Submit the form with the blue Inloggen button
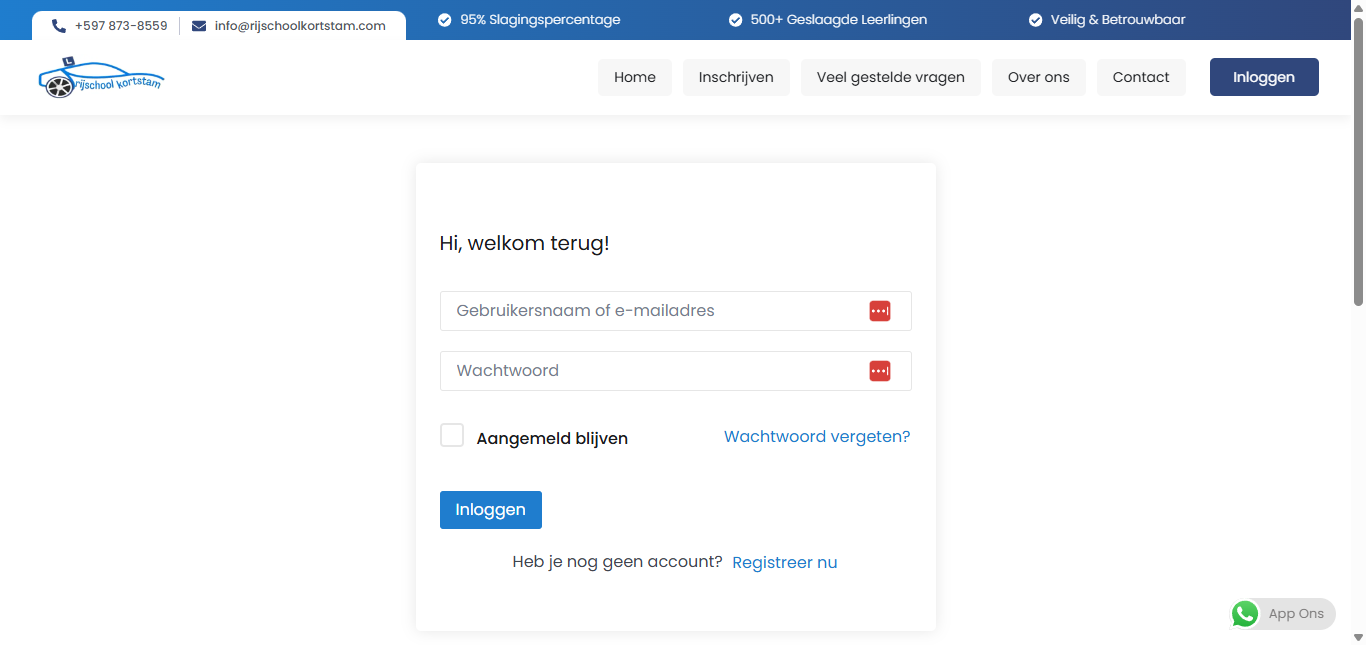The height and width of the screenshot is (645, 1366). pyautogui.click(x=490, y=510)
